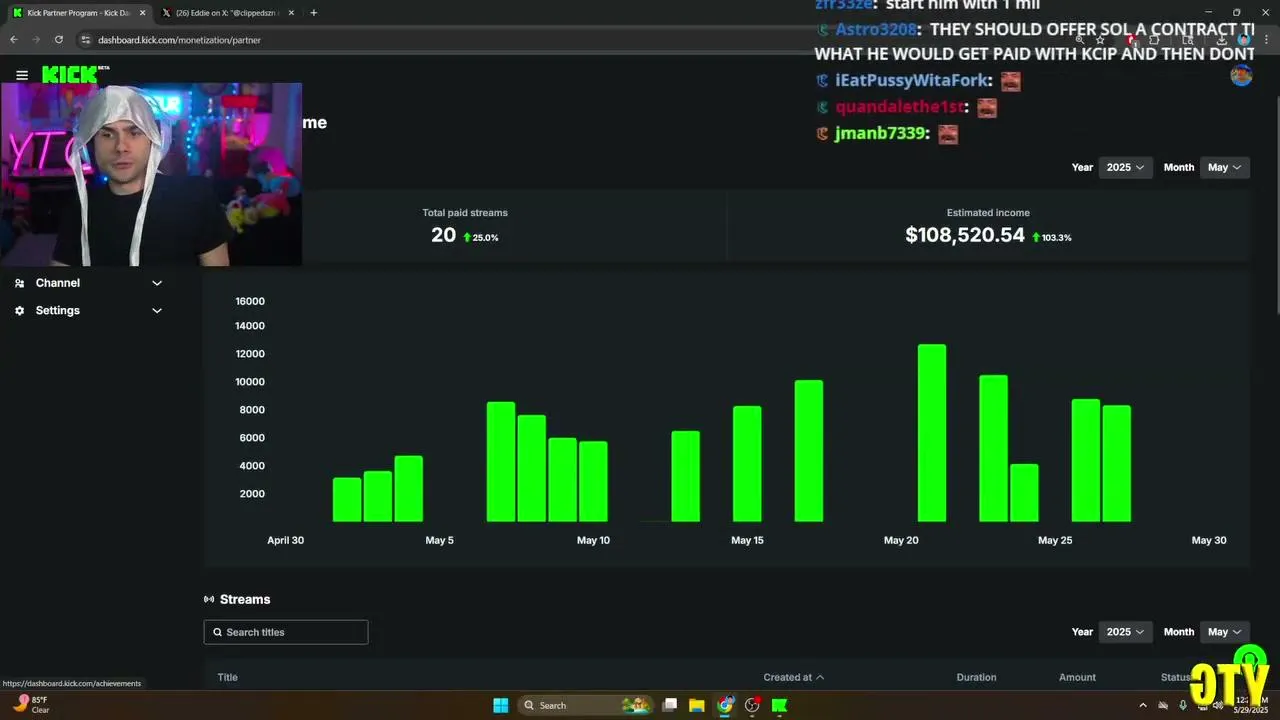This screenshot has height=720, width=1280.
Task: Click the May 25 axis label
Action: click(1055, 540)
